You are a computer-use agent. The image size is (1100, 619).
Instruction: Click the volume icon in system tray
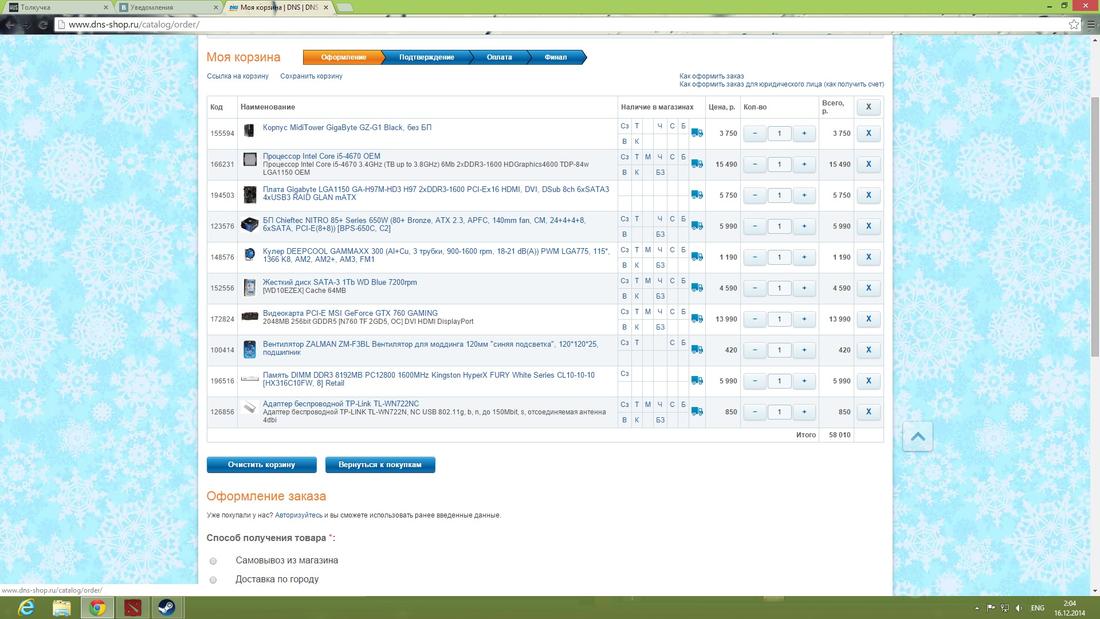pyautogui.click(x=1019, y=608)
